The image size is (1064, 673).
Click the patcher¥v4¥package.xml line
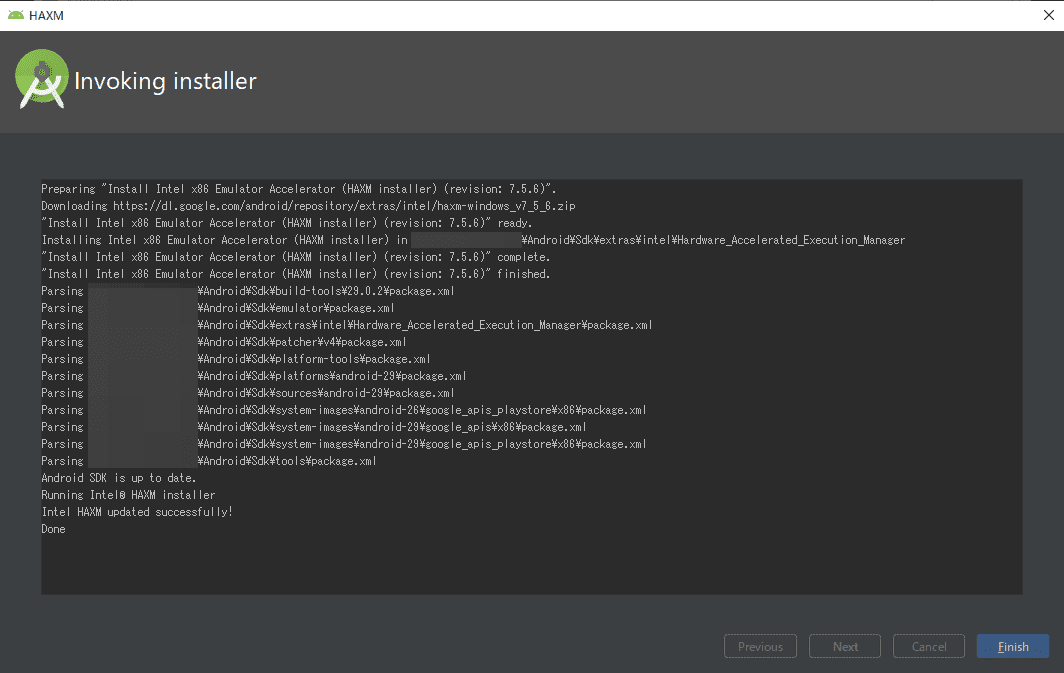(224, 342)
